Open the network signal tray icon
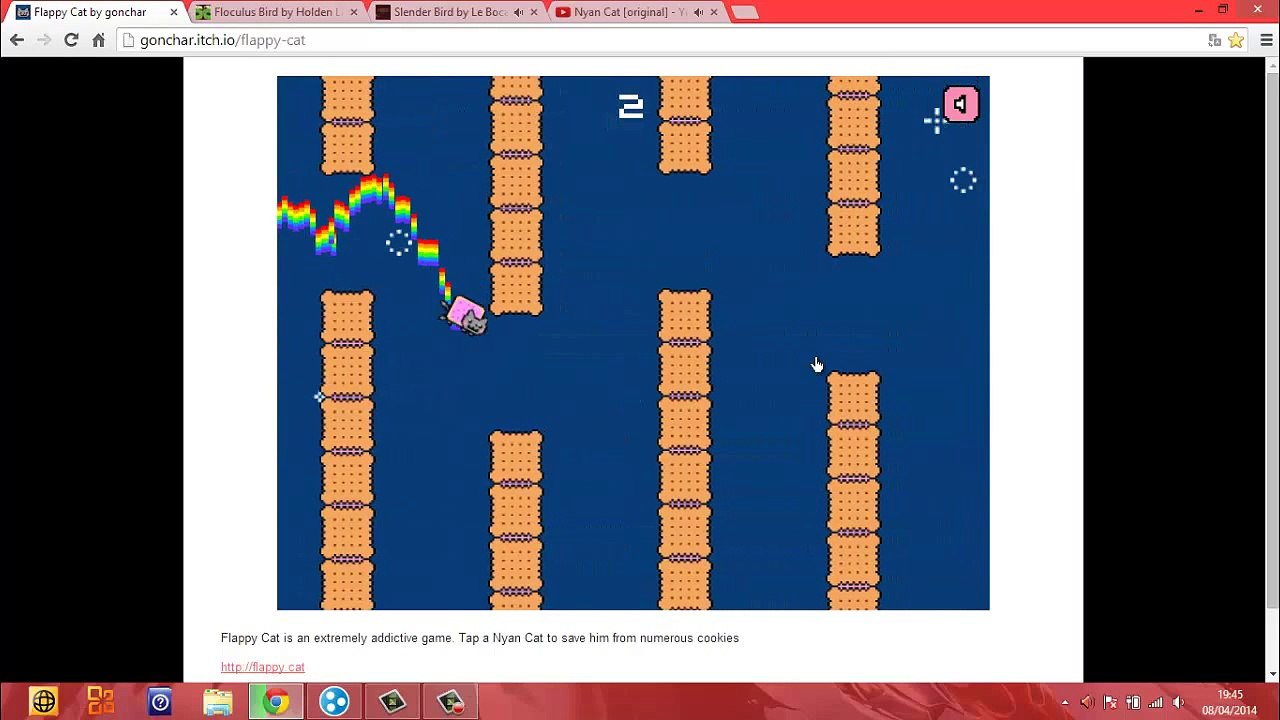1280x720 pixels. (1157, 702)
